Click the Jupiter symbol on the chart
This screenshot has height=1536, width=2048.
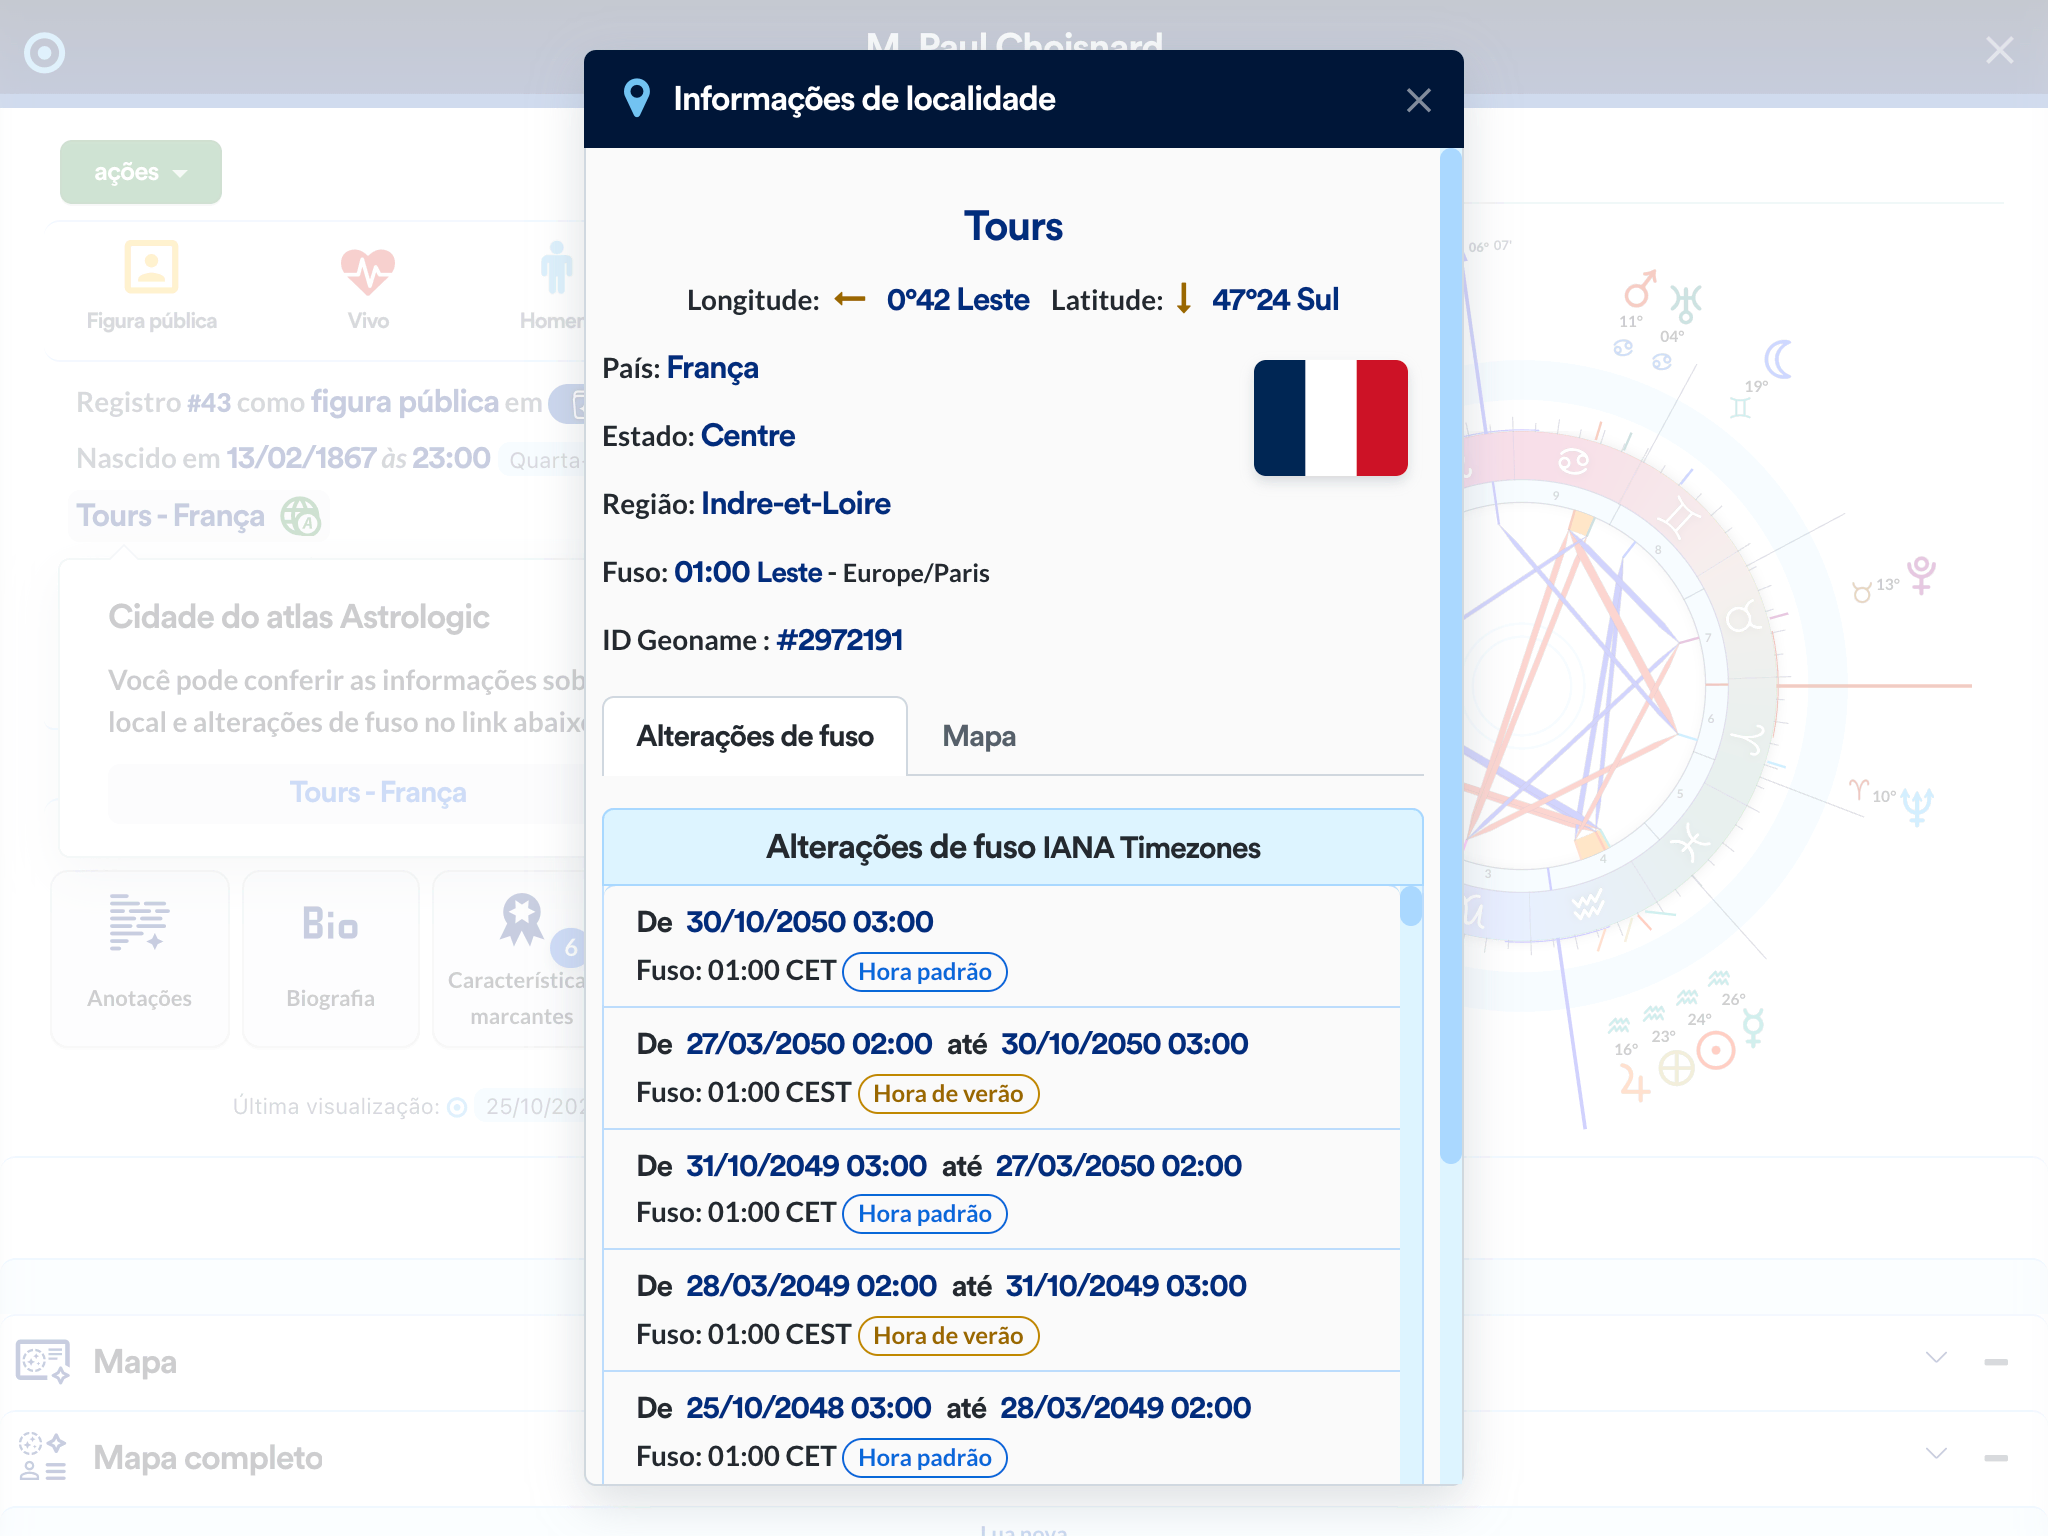click(x=1635, y=1082)
